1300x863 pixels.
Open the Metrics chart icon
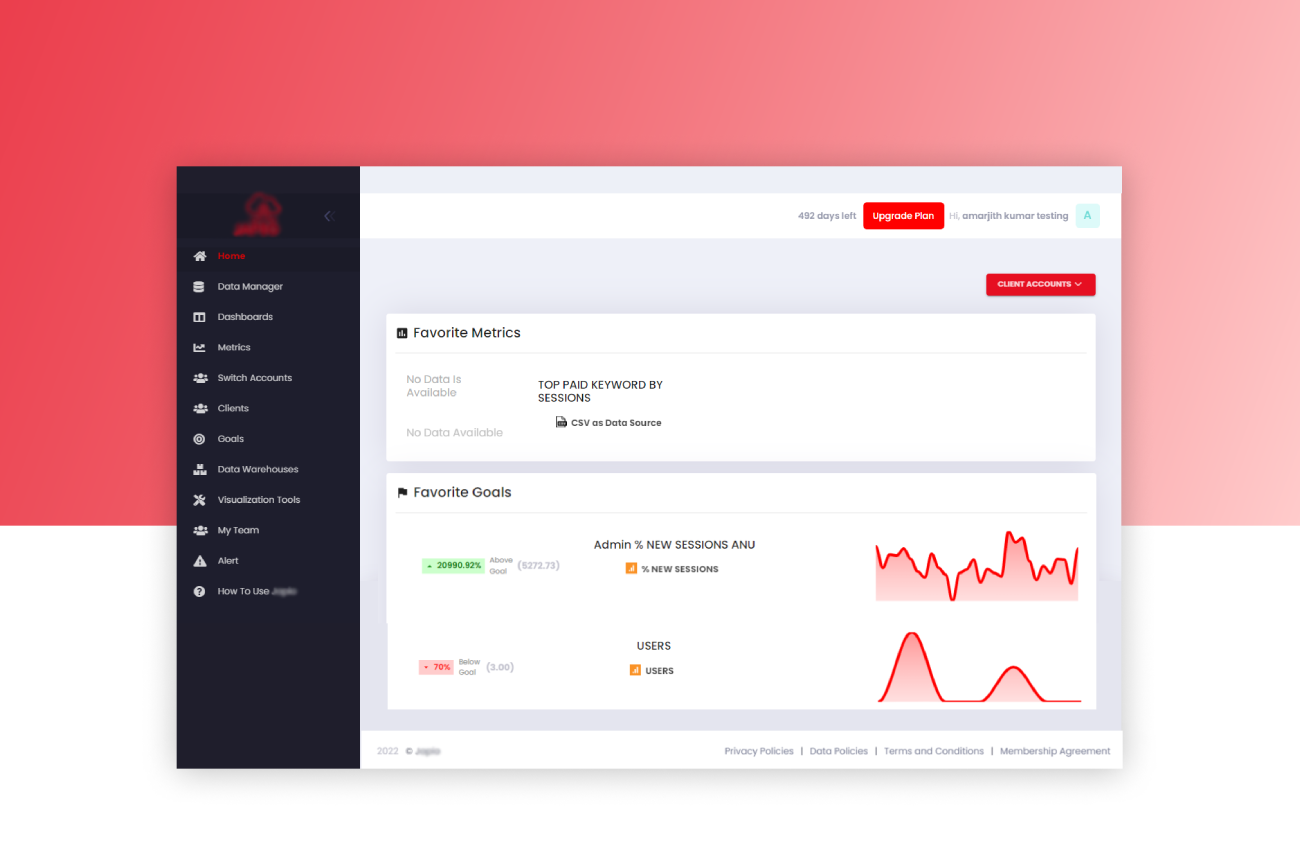click(199, 348)
